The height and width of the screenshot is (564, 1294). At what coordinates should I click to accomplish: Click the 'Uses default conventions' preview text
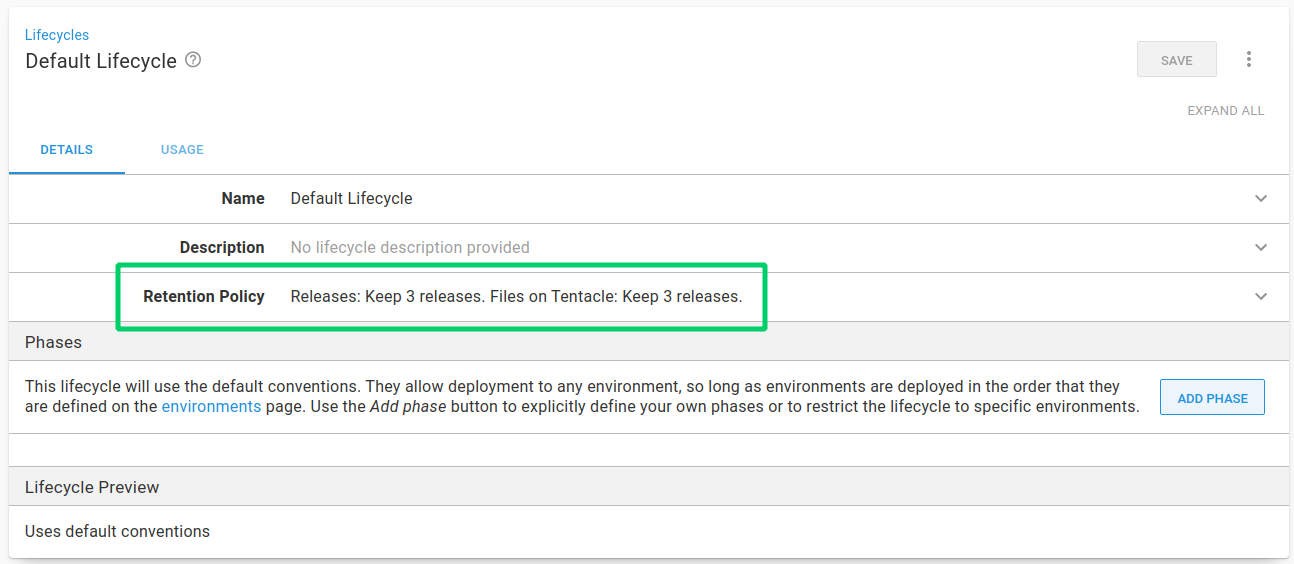(x=117, y=532)
